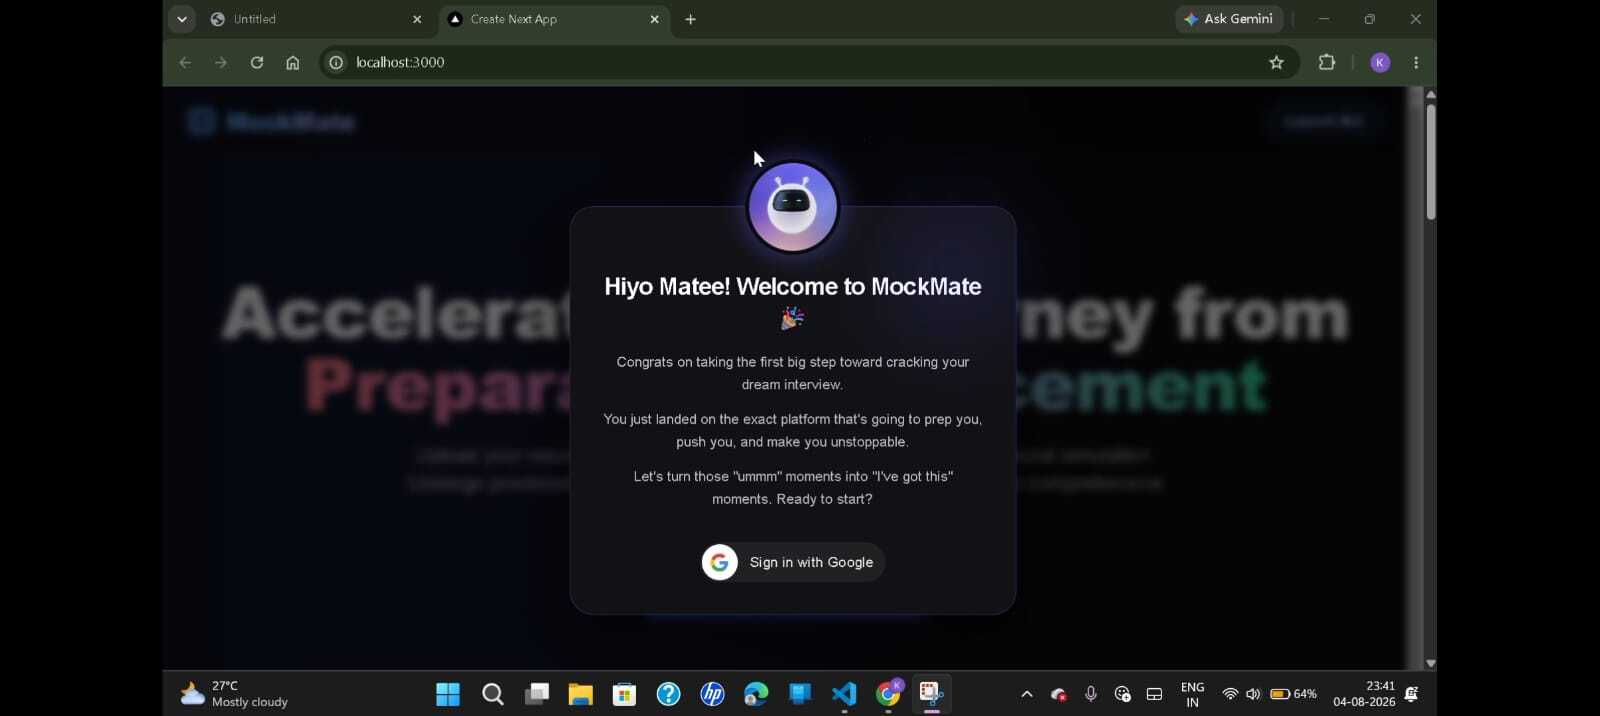Close the Create Next App tab
This screenshot has width=1600, height=716.
(654, 19)
